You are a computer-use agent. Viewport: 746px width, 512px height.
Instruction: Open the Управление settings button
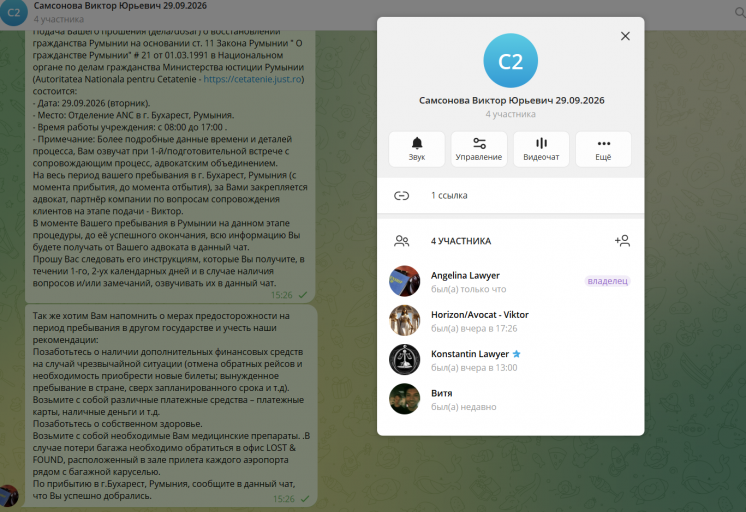pos(479,149)
